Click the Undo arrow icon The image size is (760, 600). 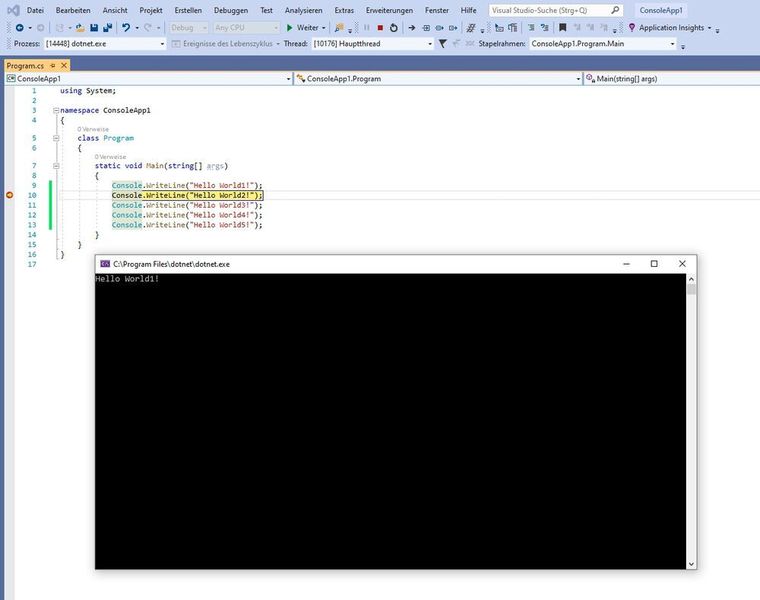(126, 28)
